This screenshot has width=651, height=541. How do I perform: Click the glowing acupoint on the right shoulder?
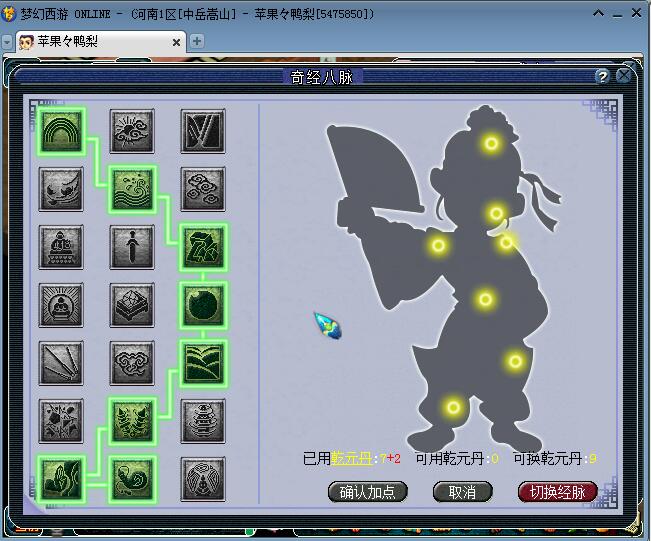coord(506,242)
